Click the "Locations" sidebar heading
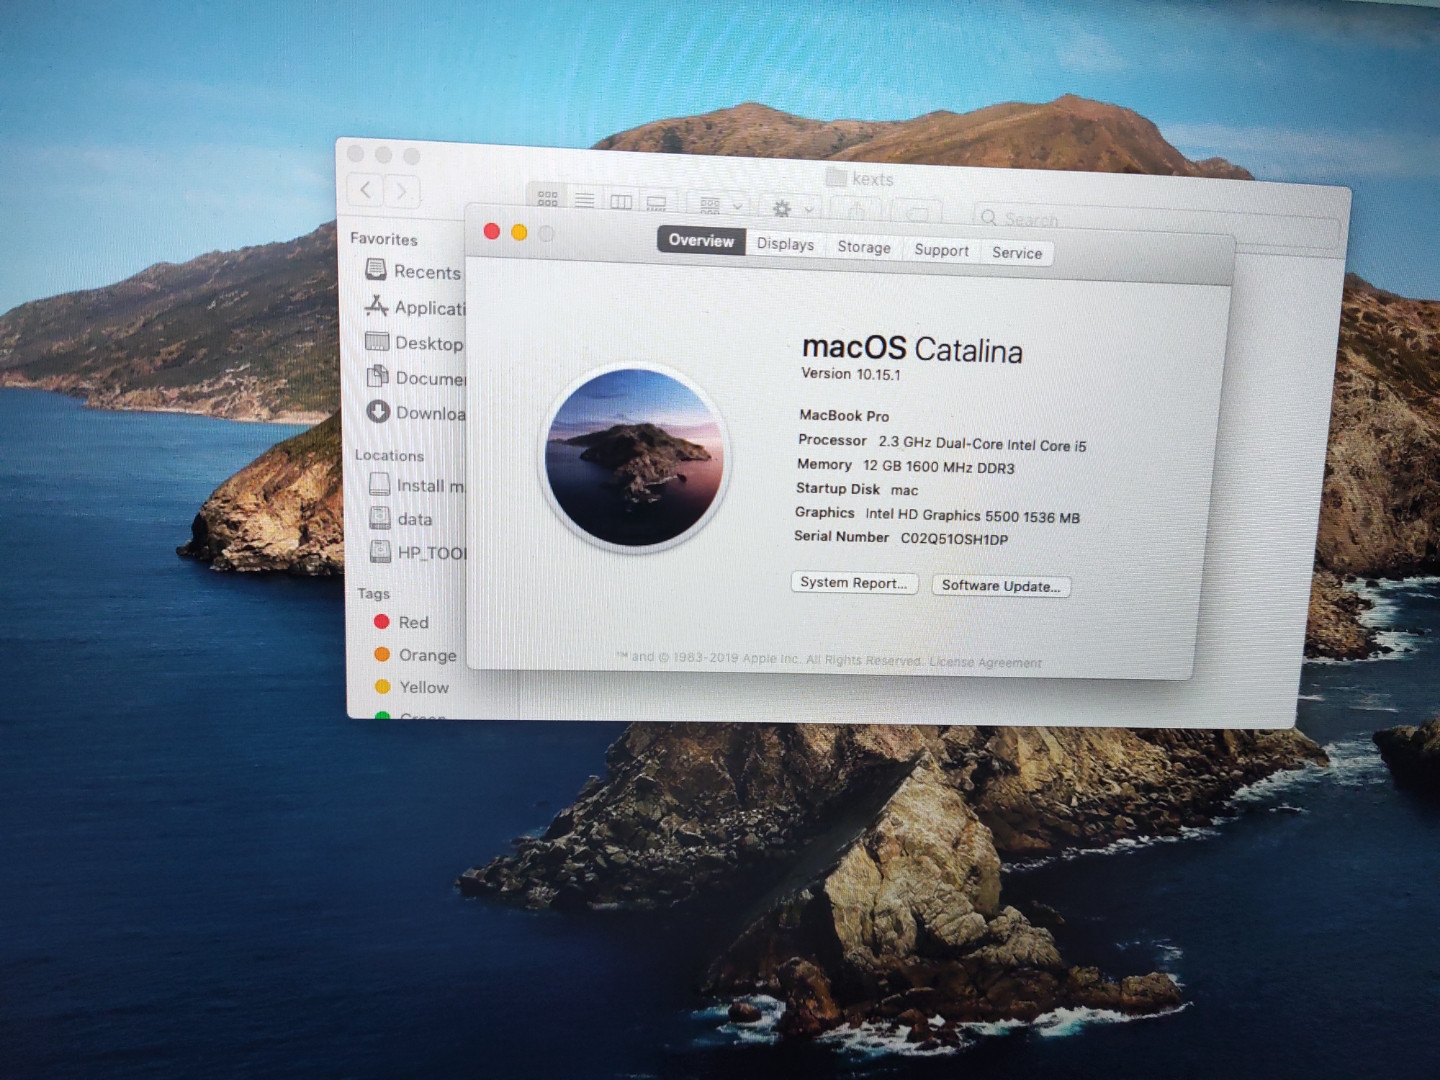 pyautogui.click(x=389, y=455)
